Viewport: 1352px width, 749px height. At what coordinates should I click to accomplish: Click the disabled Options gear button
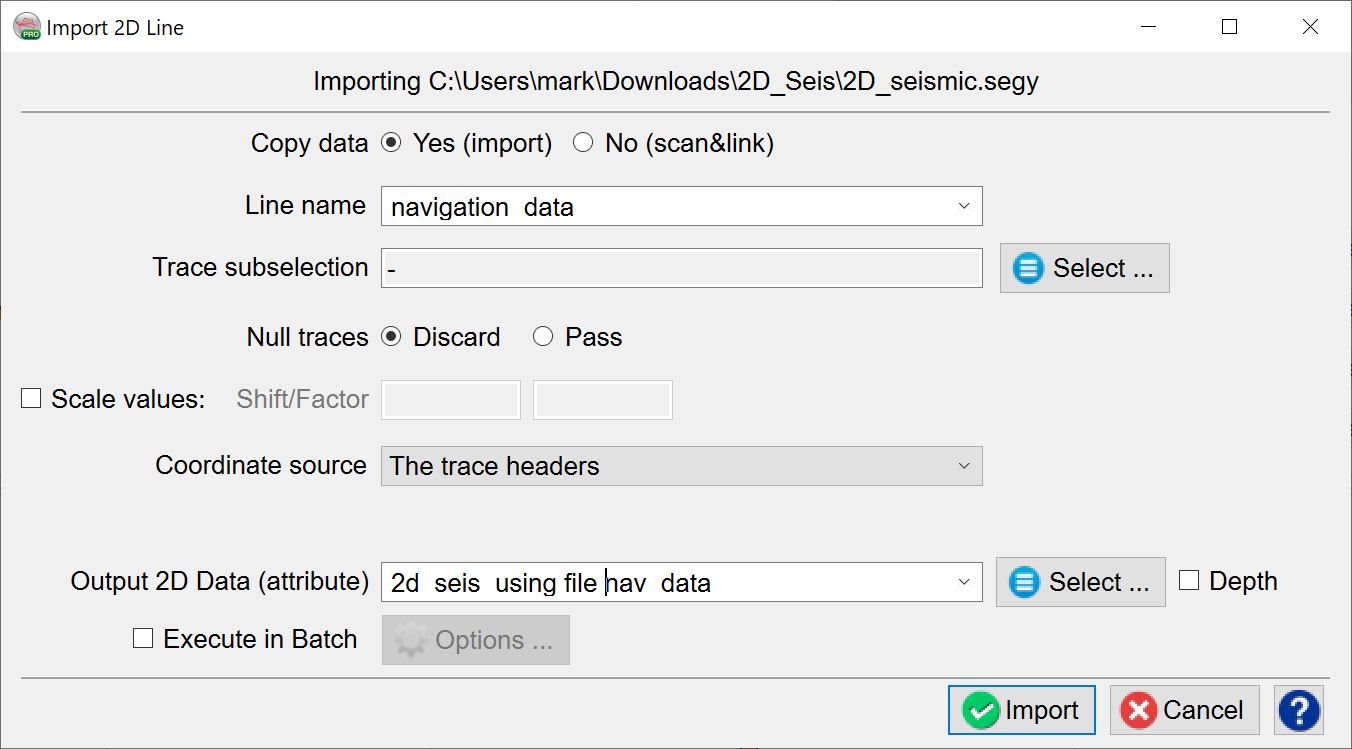click(x=476, y=640)
